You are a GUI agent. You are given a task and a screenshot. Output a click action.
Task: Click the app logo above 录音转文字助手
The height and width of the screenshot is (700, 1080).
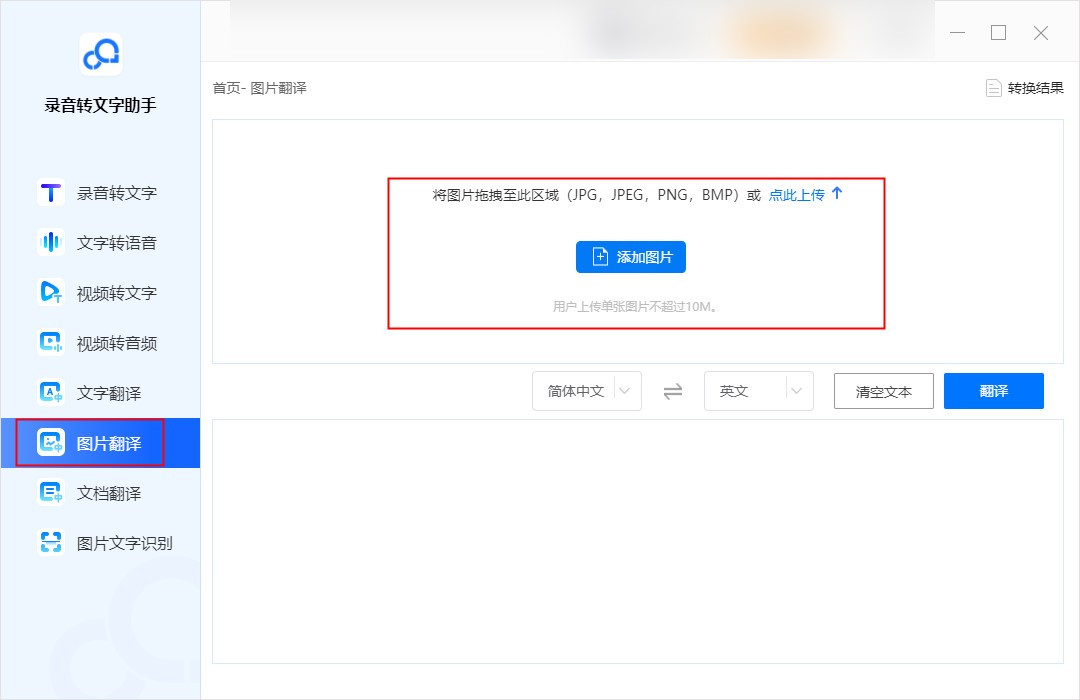pos(100,55)
